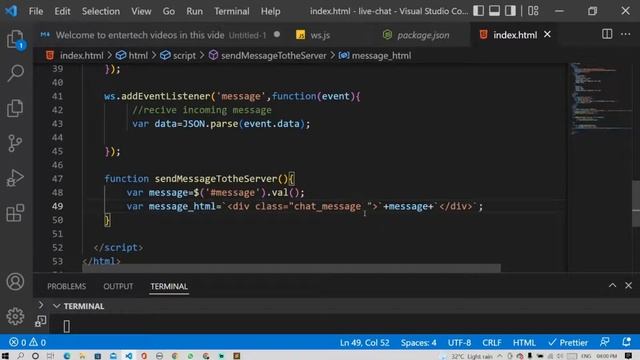This screenshot has height=360, width=640.
Task: Click the Windows Start button
Action: click(x=5, y=356)
